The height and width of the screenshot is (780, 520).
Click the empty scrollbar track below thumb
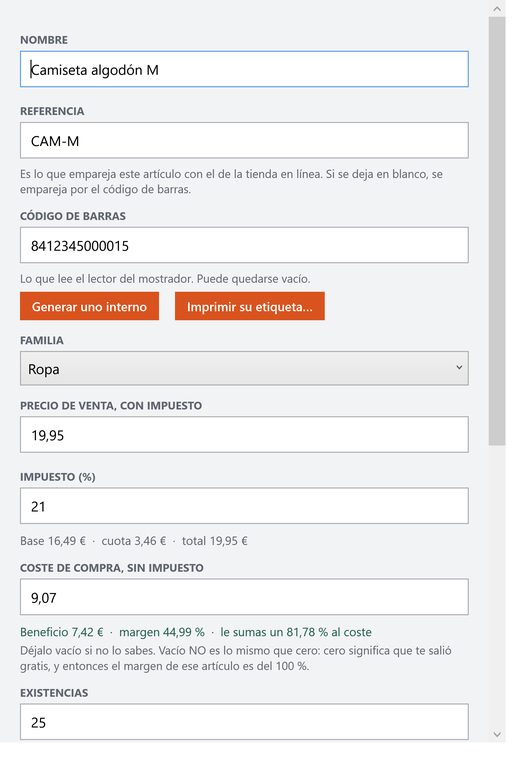(x=497, y=586)
